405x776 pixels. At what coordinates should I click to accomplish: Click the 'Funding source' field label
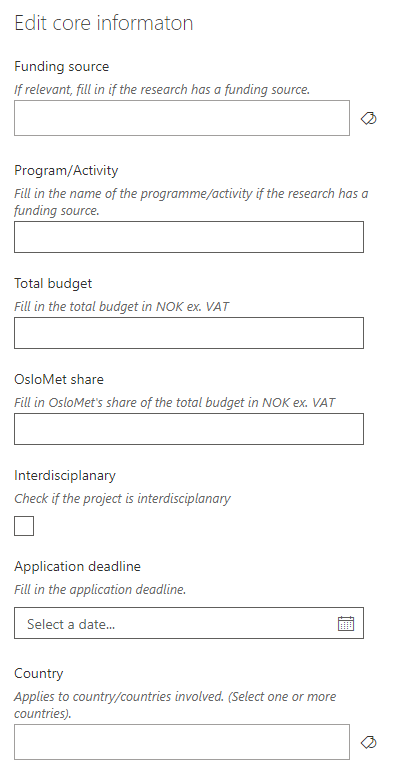coord(61,66)
